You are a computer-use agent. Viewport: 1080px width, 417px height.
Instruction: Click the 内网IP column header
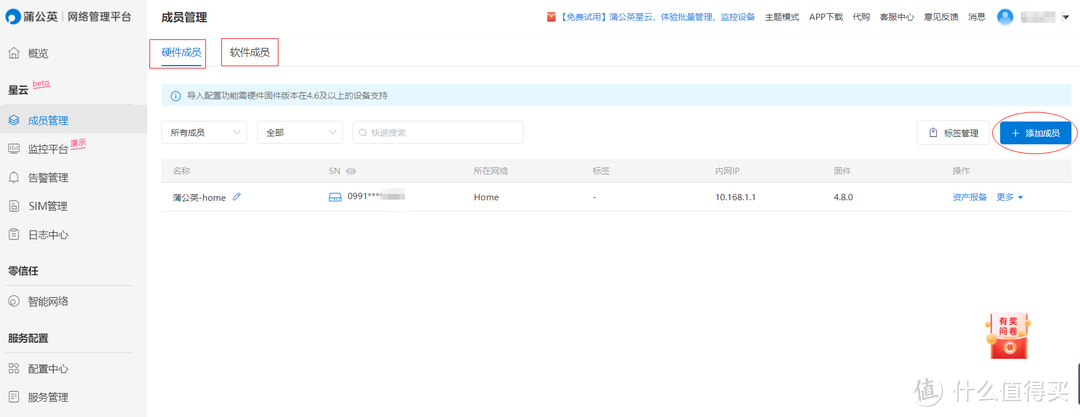point(727,170)
